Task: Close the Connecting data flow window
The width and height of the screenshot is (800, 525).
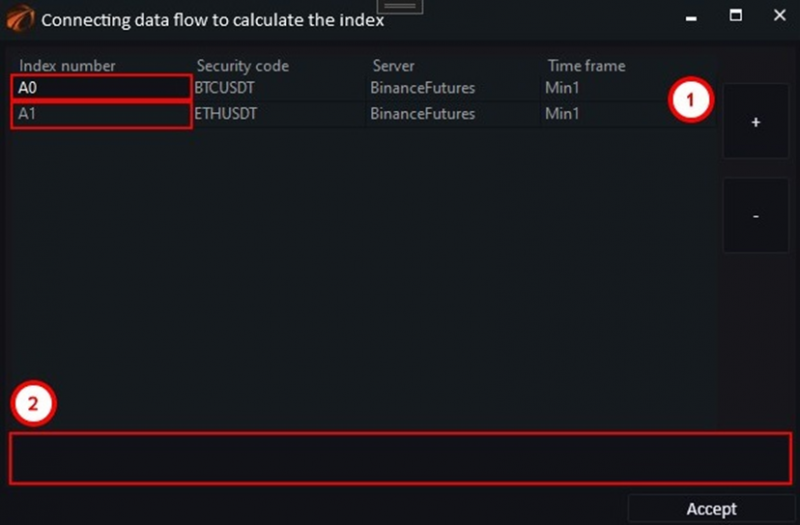Action: pos(779,16)
